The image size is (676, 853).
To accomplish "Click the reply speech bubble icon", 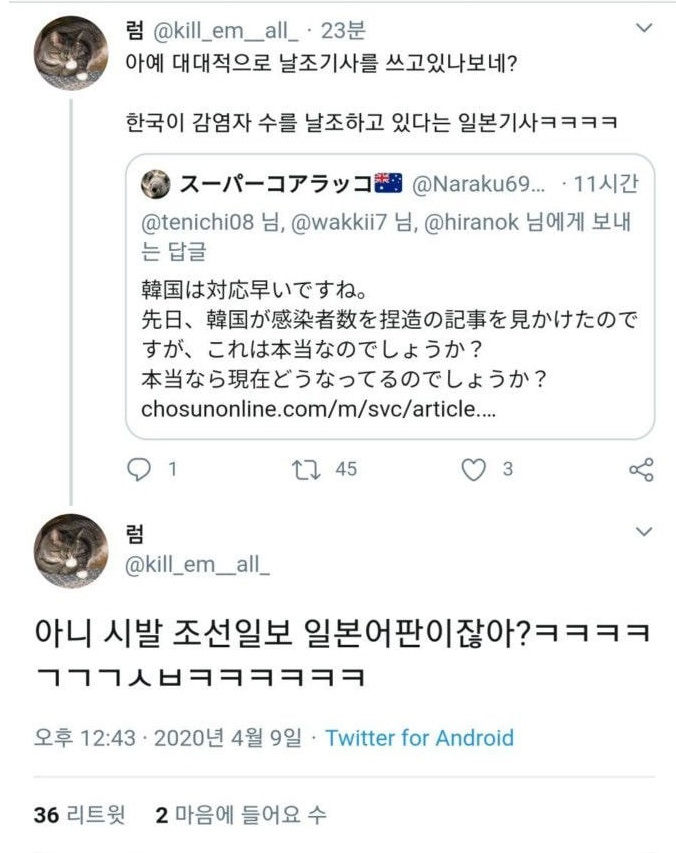I will (x=141, y=468).
